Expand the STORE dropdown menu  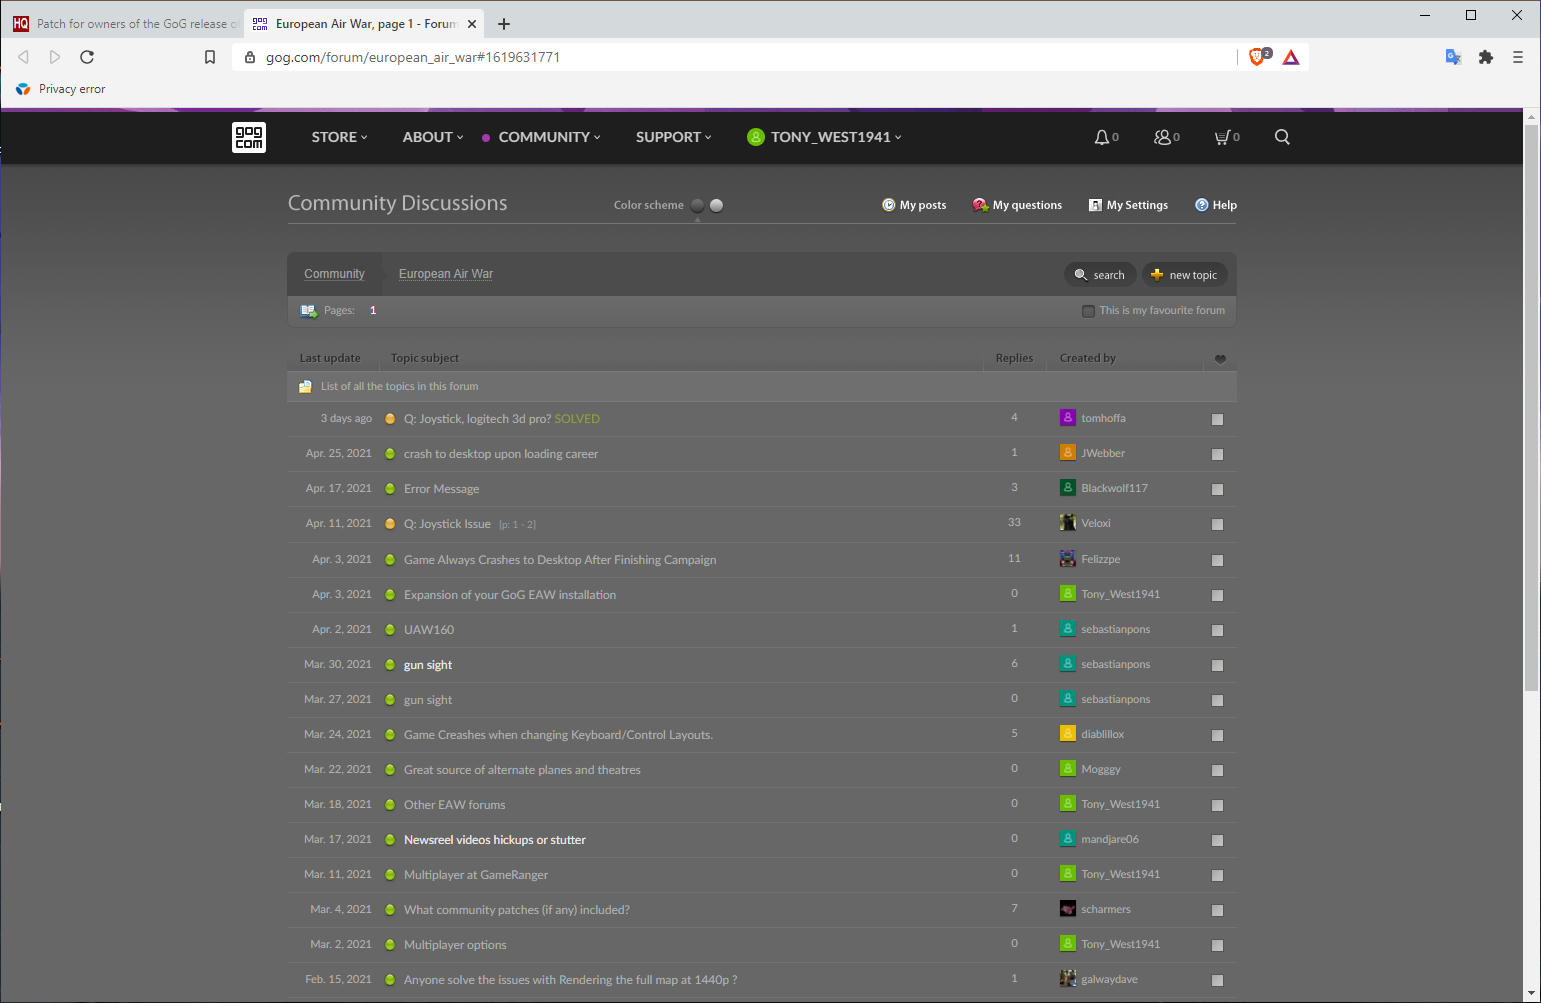pos(339,137)
